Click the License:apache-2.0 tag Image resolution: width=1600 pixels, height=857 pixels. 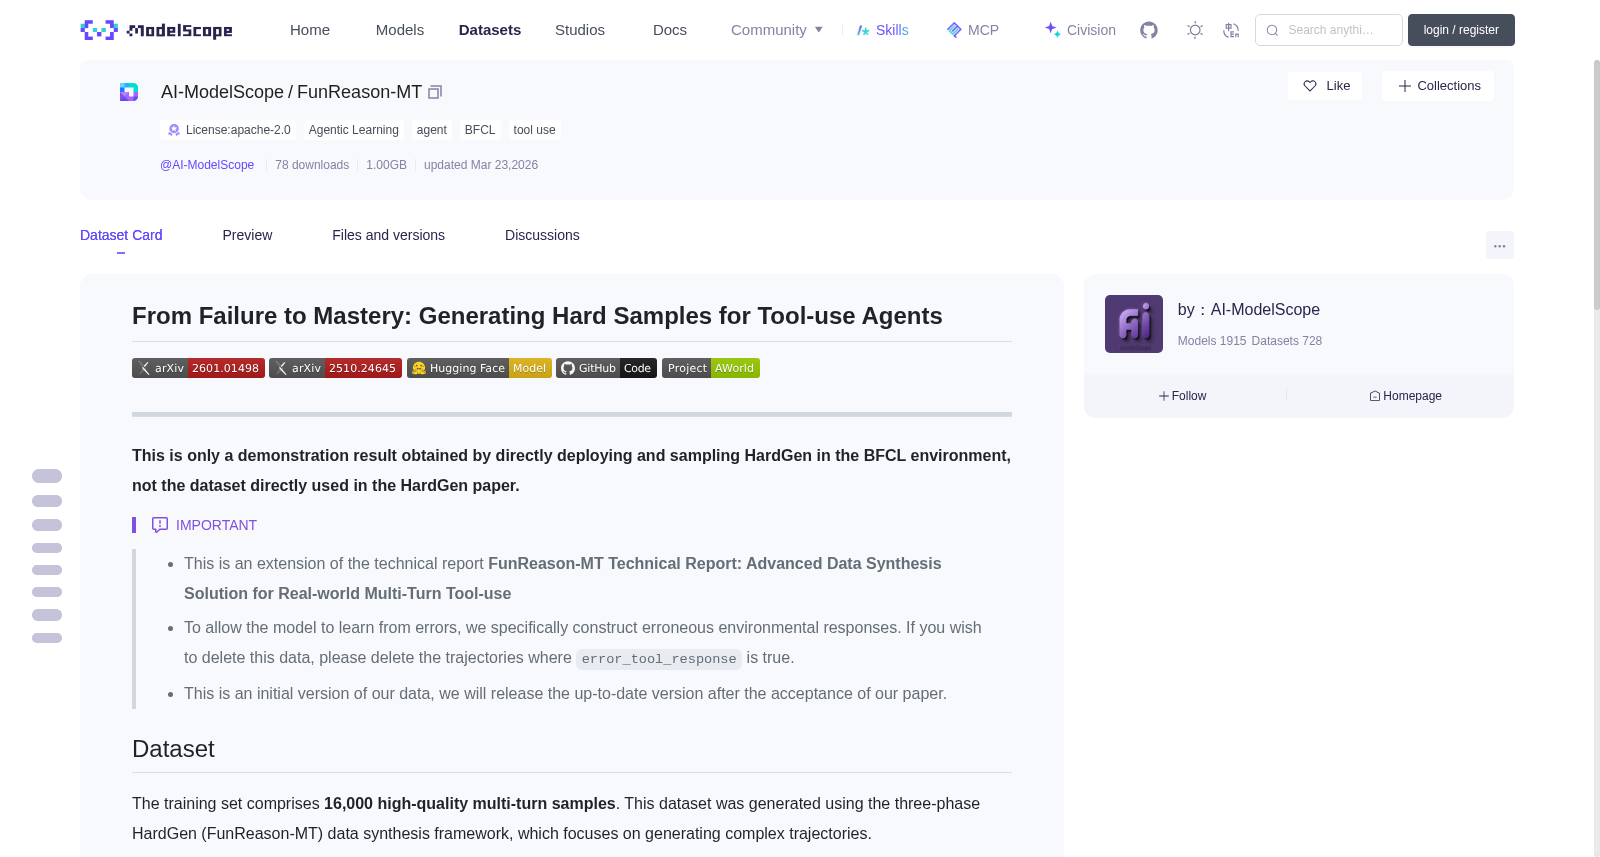[x=229, y=130]
